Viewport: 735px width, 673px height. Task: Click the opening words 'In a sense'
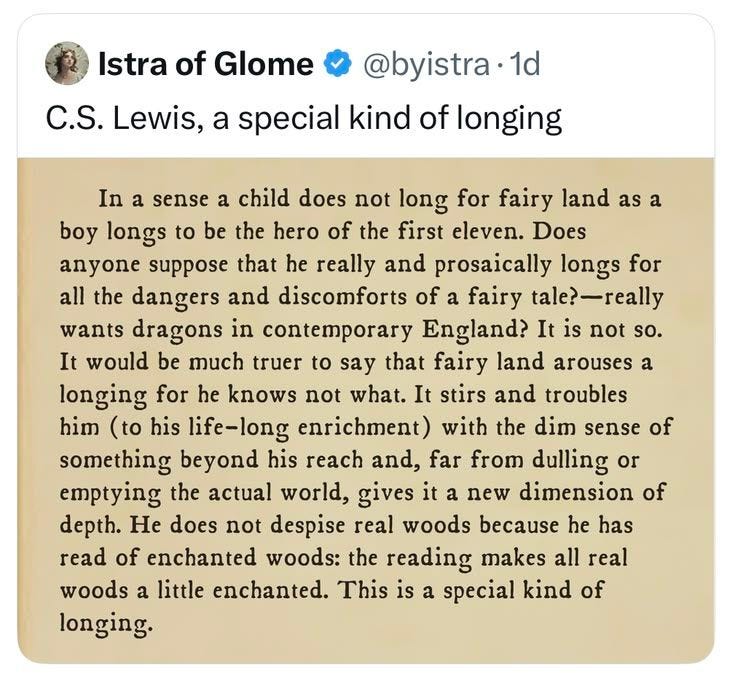pyautogui.click(x=153, y=199)
